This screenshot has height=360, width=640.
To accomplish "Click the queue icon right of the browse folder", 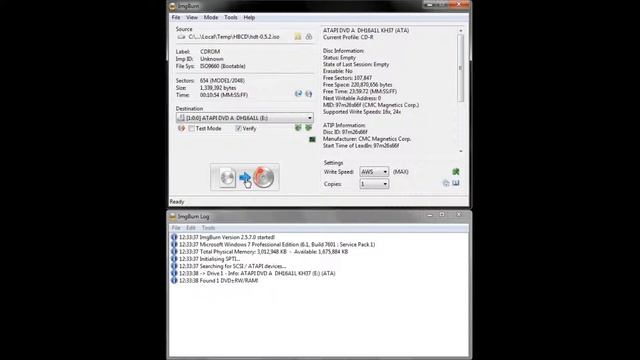I will pos(309,37).
